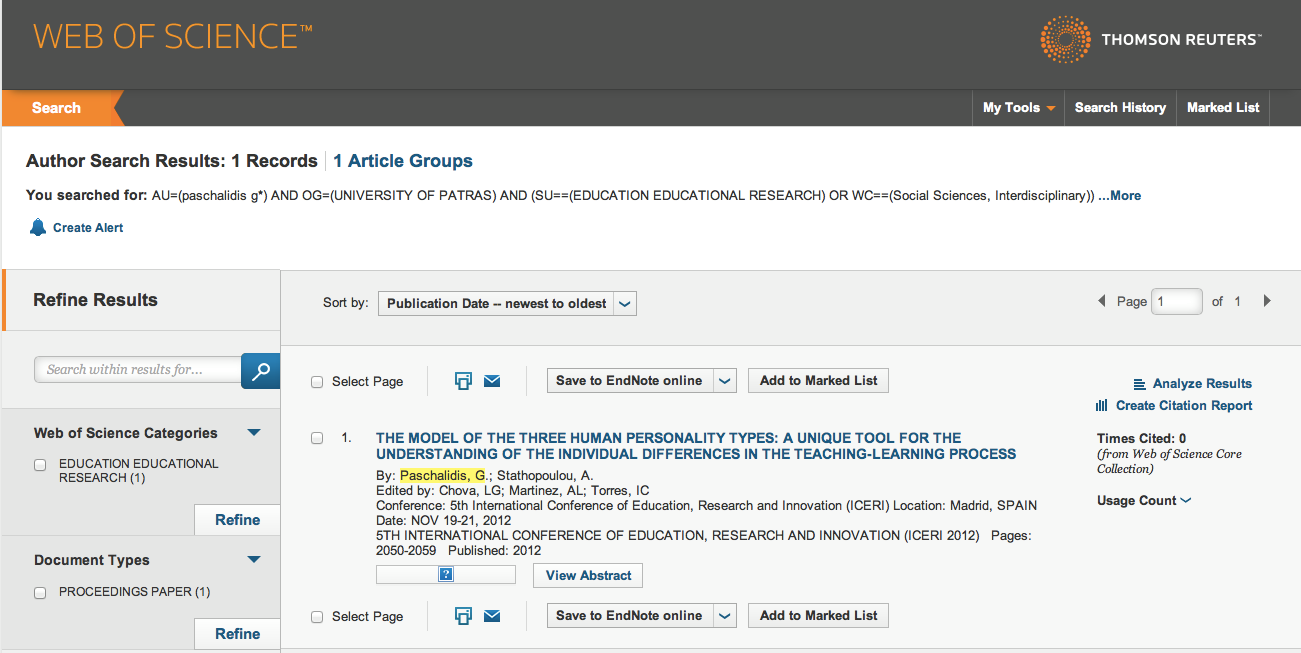The width and height of the screenshot is (1301, 653).
Task: Collapse the Web of Science Categories section
Action: click(x=254, y=433)
